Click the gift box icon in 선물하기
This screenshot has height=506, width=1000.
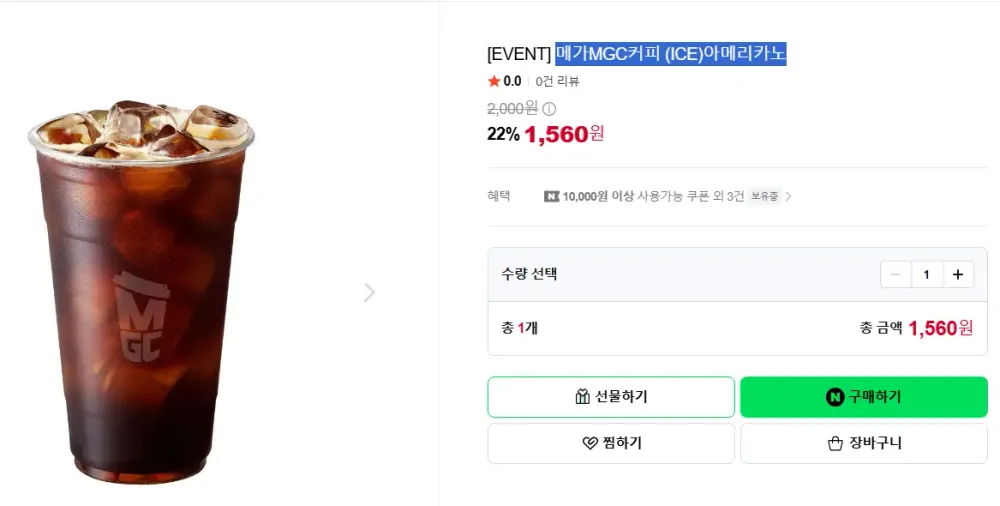tap(582, 397)
